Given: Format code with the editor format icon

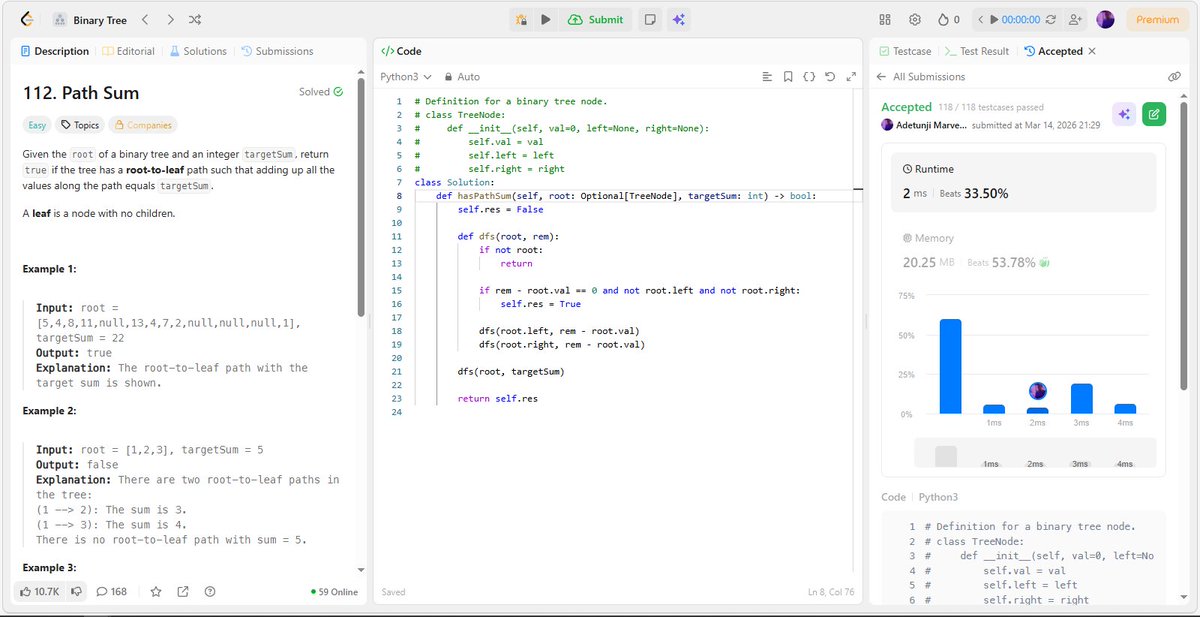Looking at the screenshot, I should click(x=767, y=76).
